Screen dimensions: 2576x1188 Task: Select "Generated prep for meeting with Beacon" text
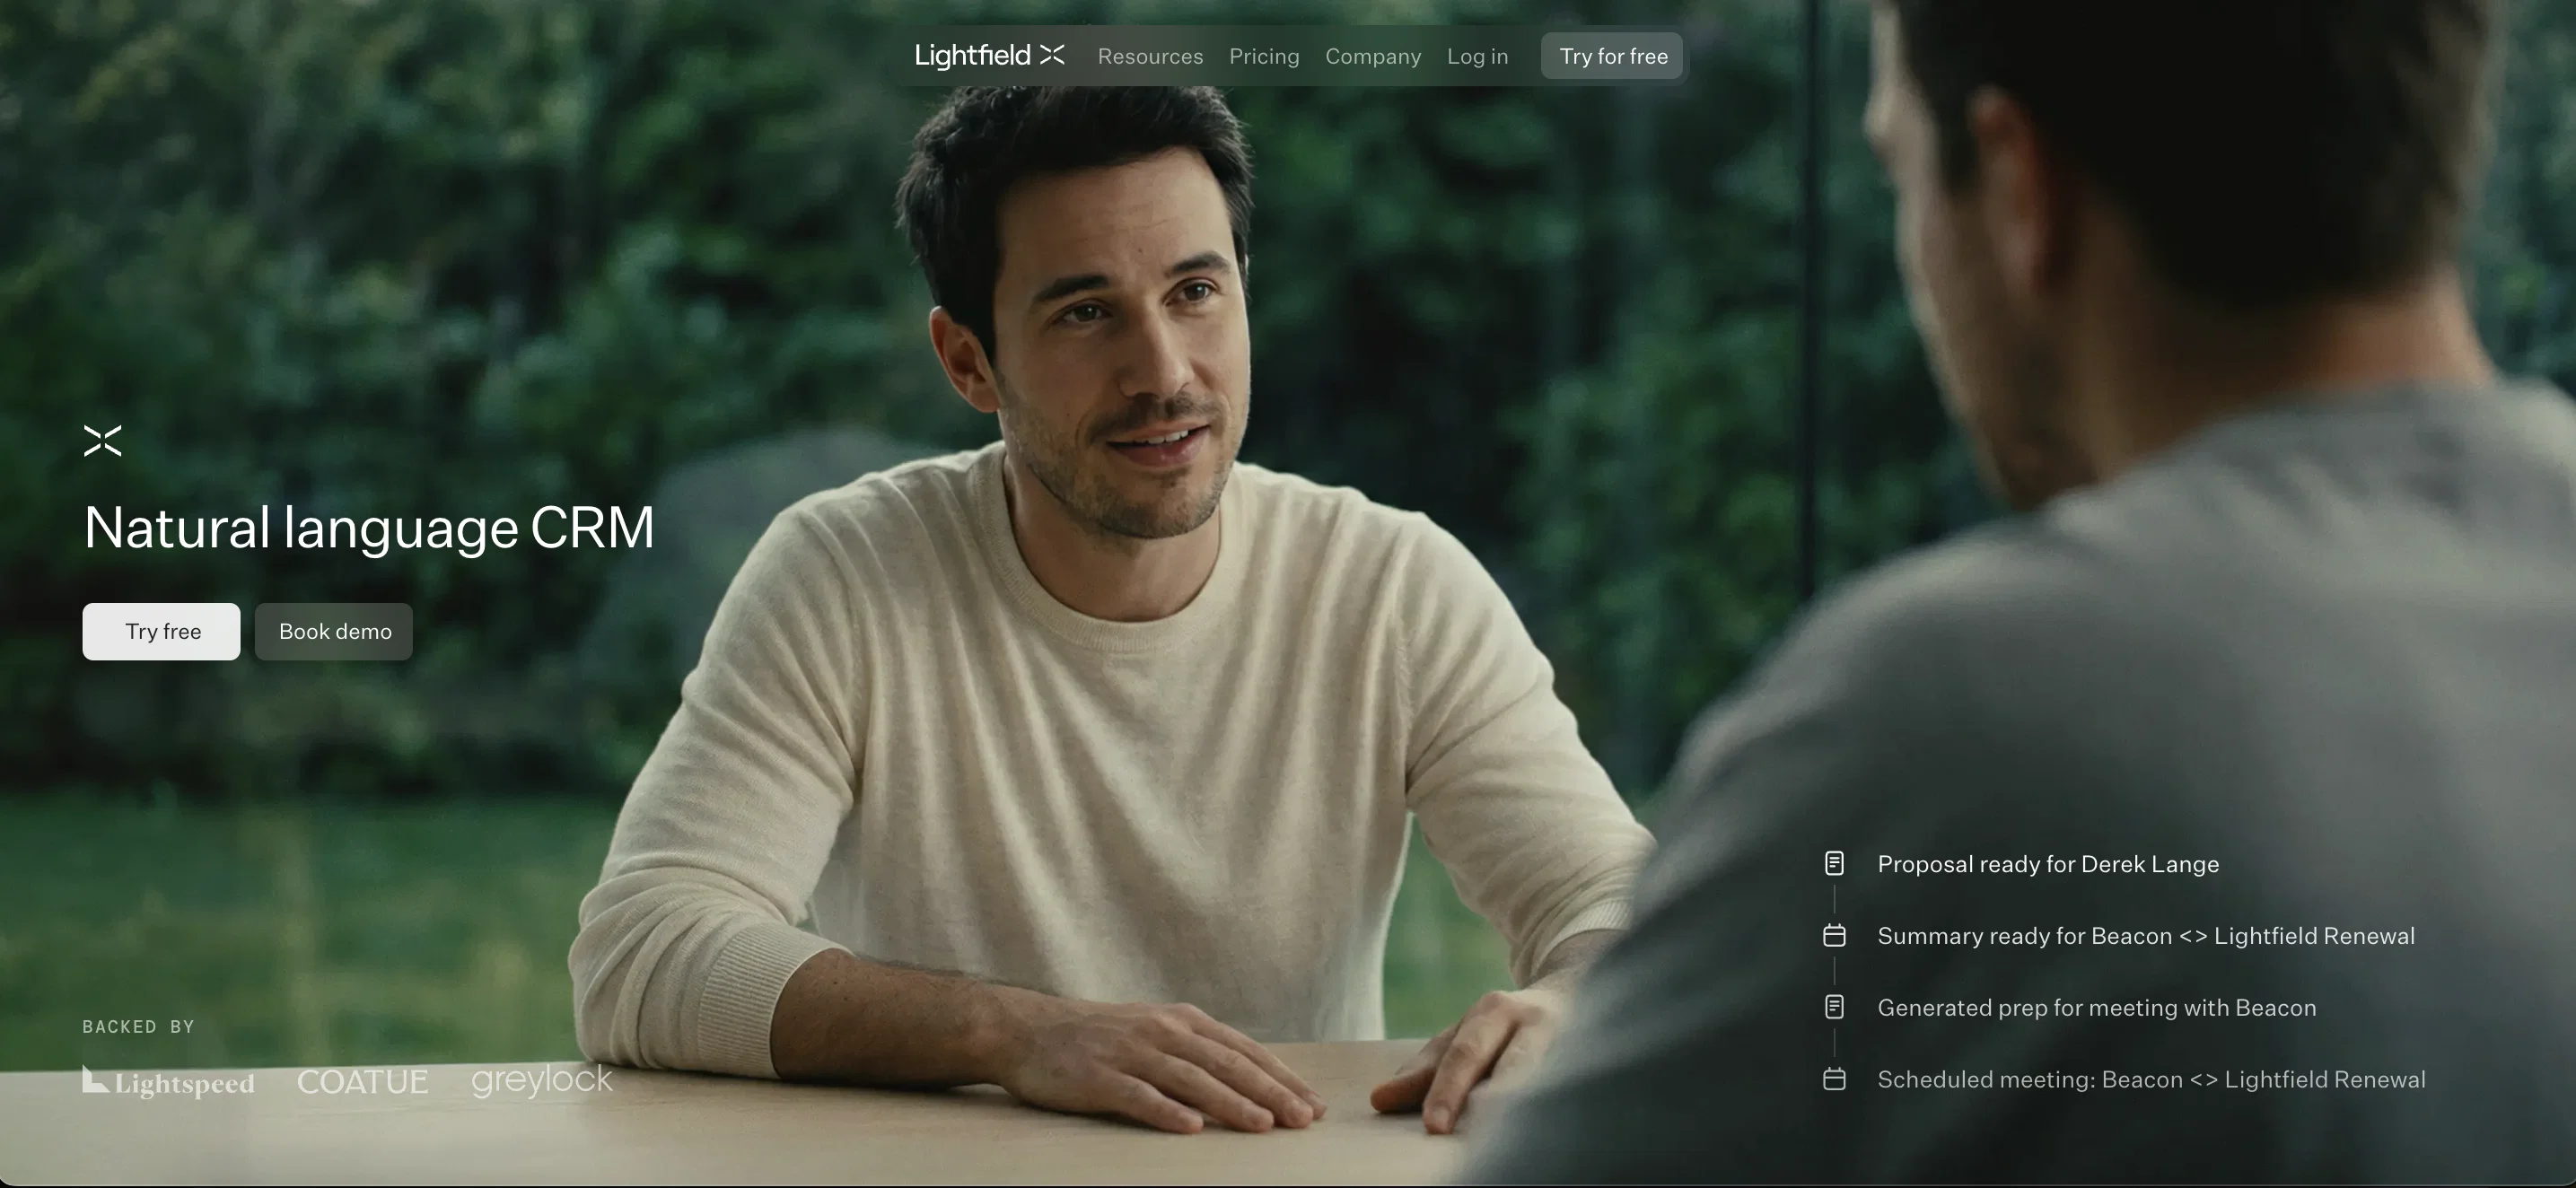[2097, 1008]
